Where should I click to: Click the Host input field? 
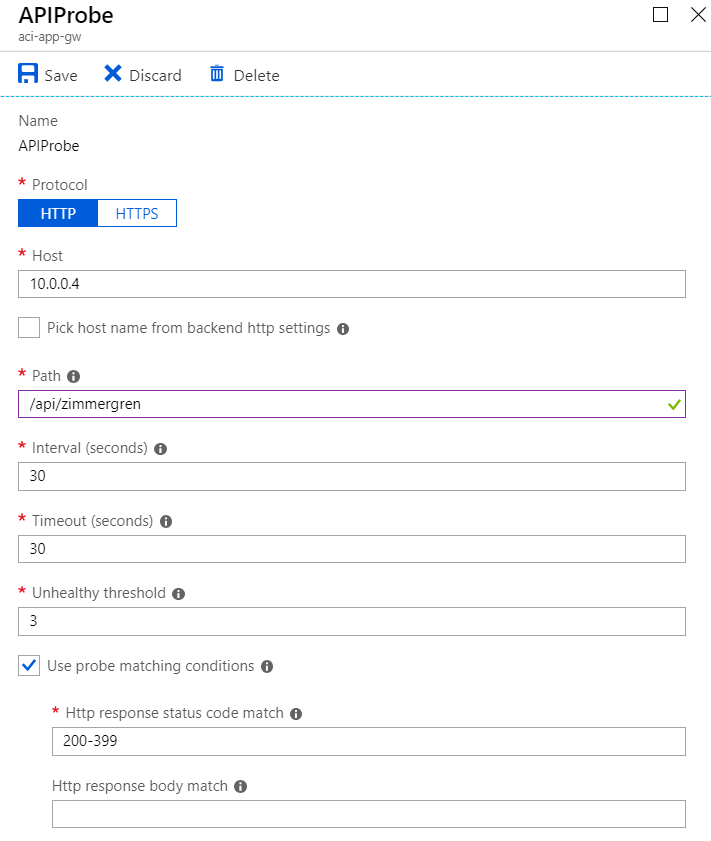pyautogui.click(x=350, y=284)
